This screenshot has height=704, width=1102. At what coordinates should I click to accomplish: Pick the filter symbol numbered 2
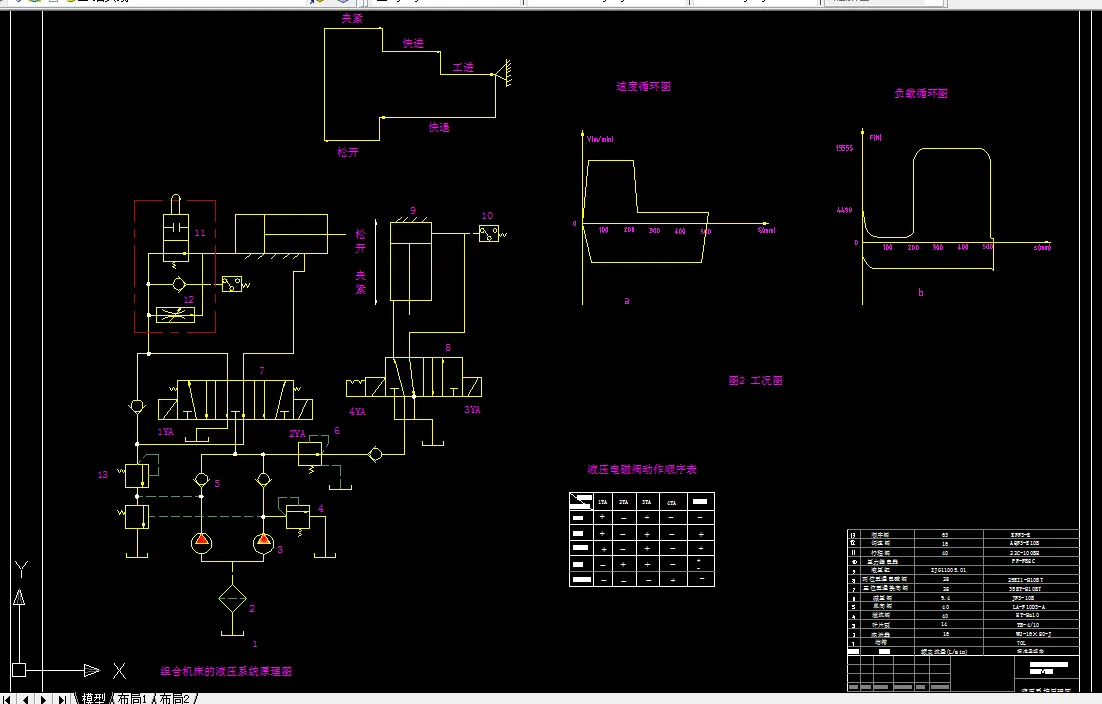coord(233,599)
